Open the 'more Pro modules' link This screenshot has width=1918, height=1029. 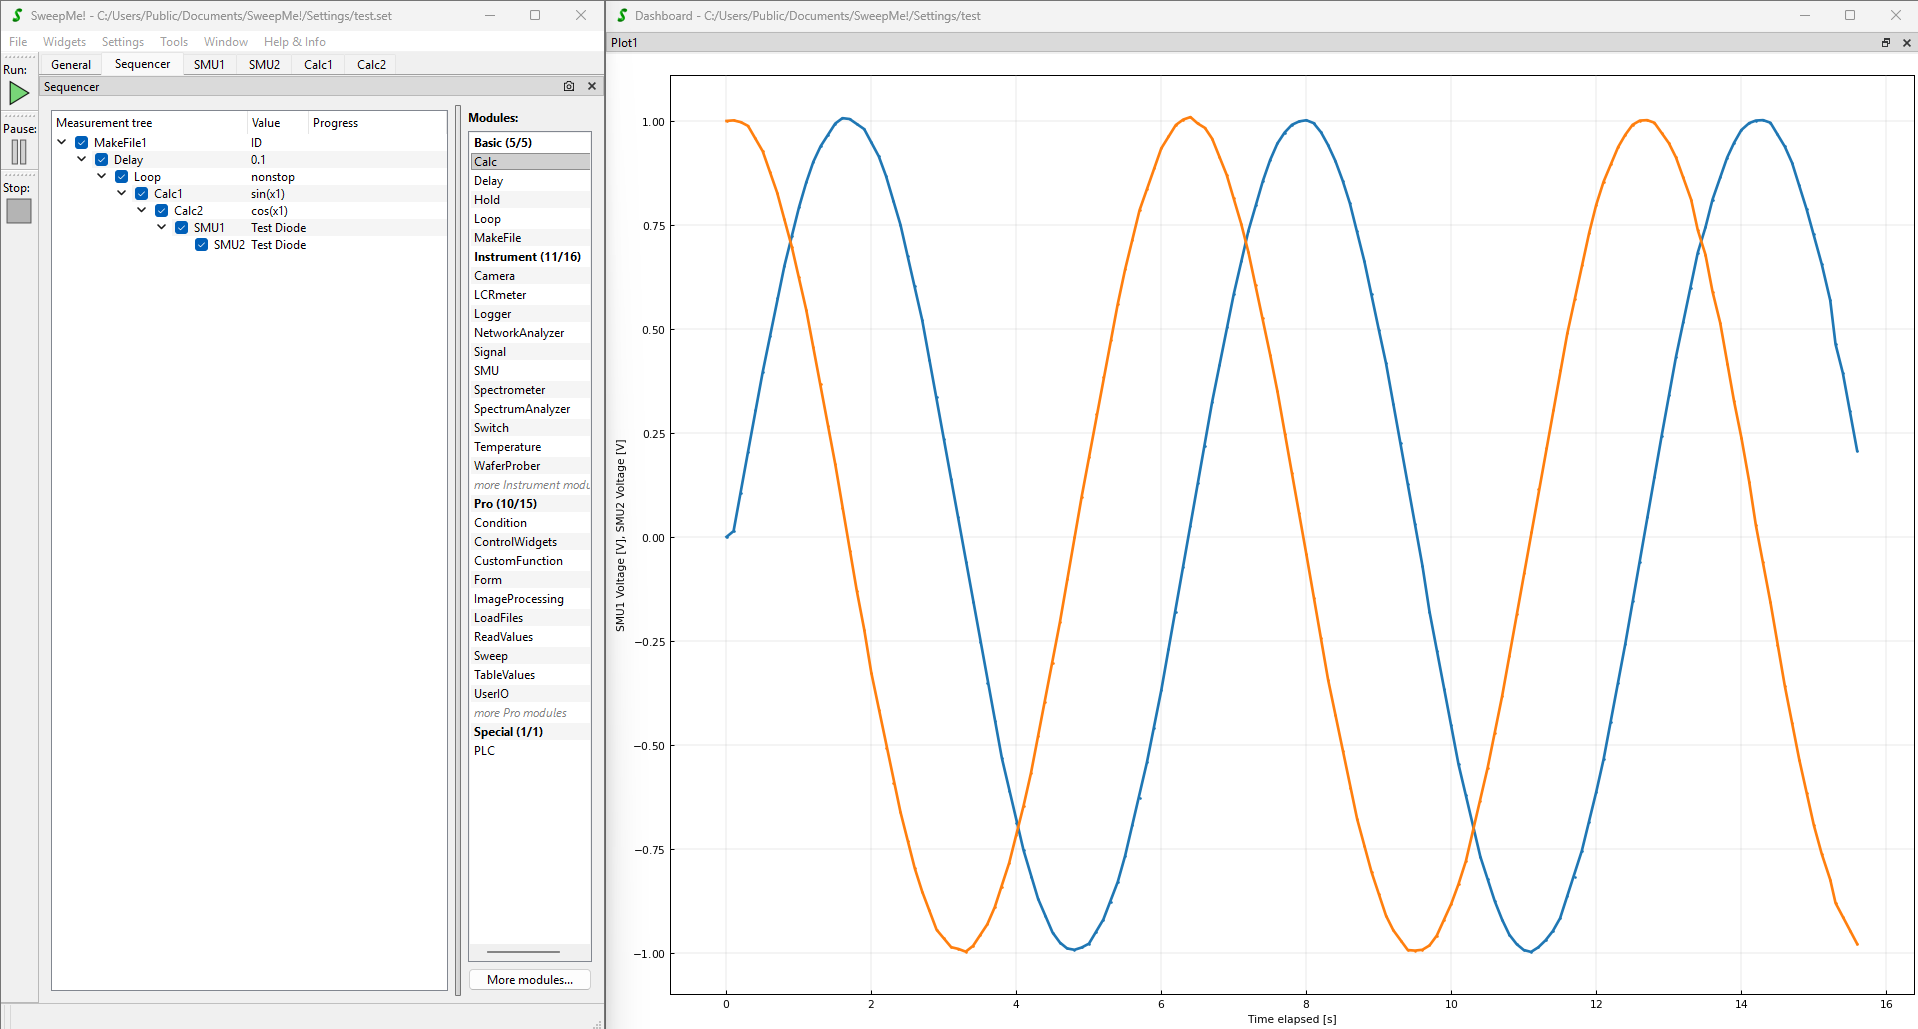pos(520,713)
